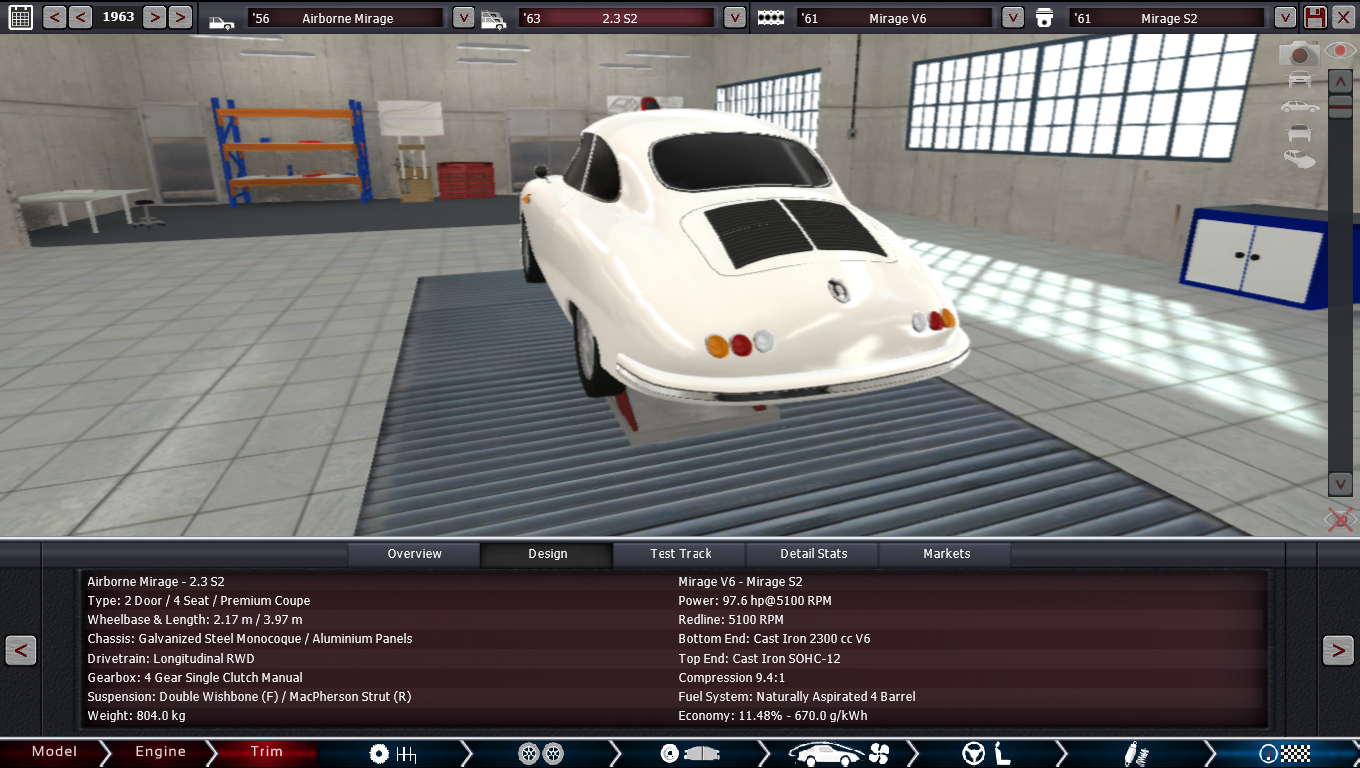1360x768 pixels.
Task: Click the red floppy disk save icon
Action: [1316, 17]
